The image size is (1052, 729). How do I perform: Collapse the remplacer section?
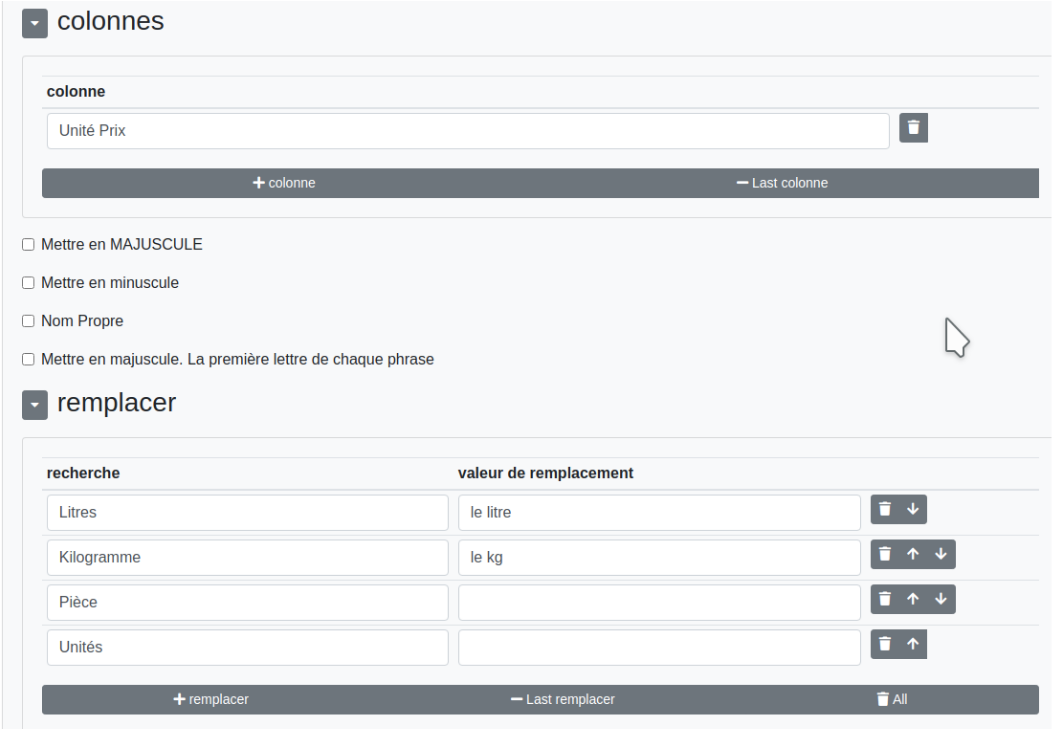click(x=35, y=405)
